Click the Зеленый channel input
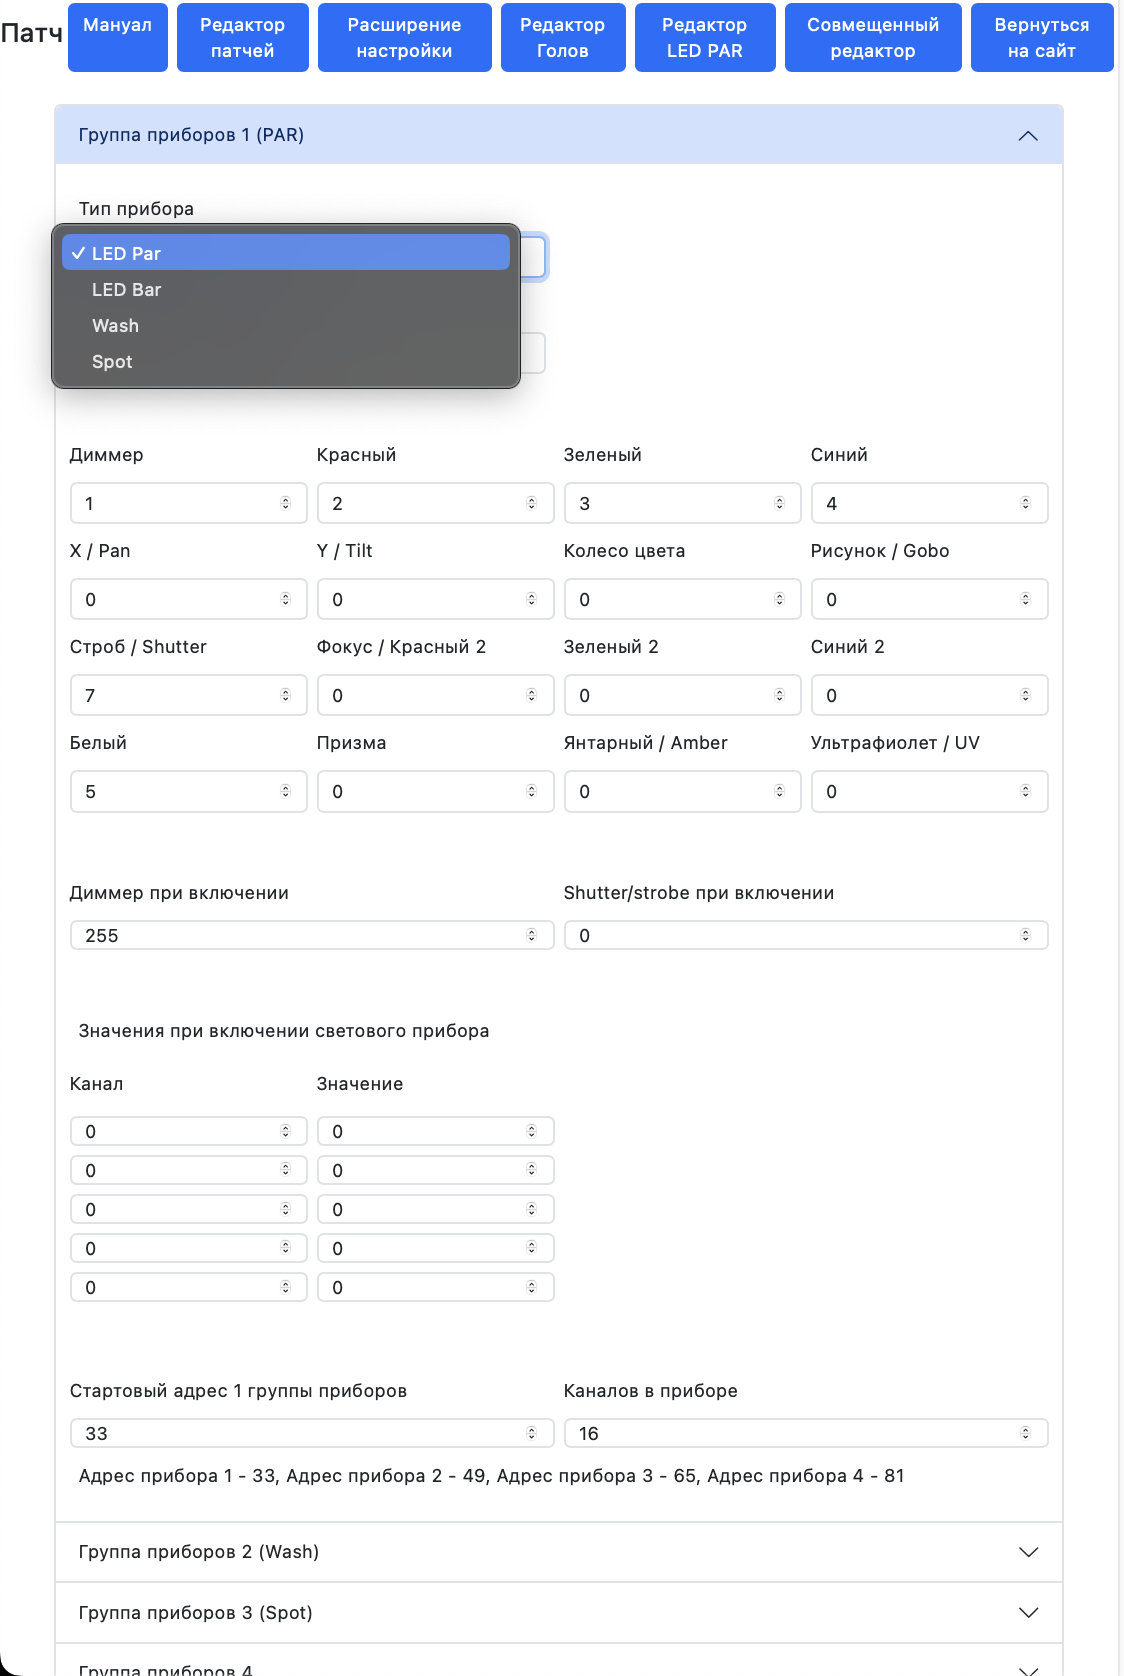 click(683, 503)
